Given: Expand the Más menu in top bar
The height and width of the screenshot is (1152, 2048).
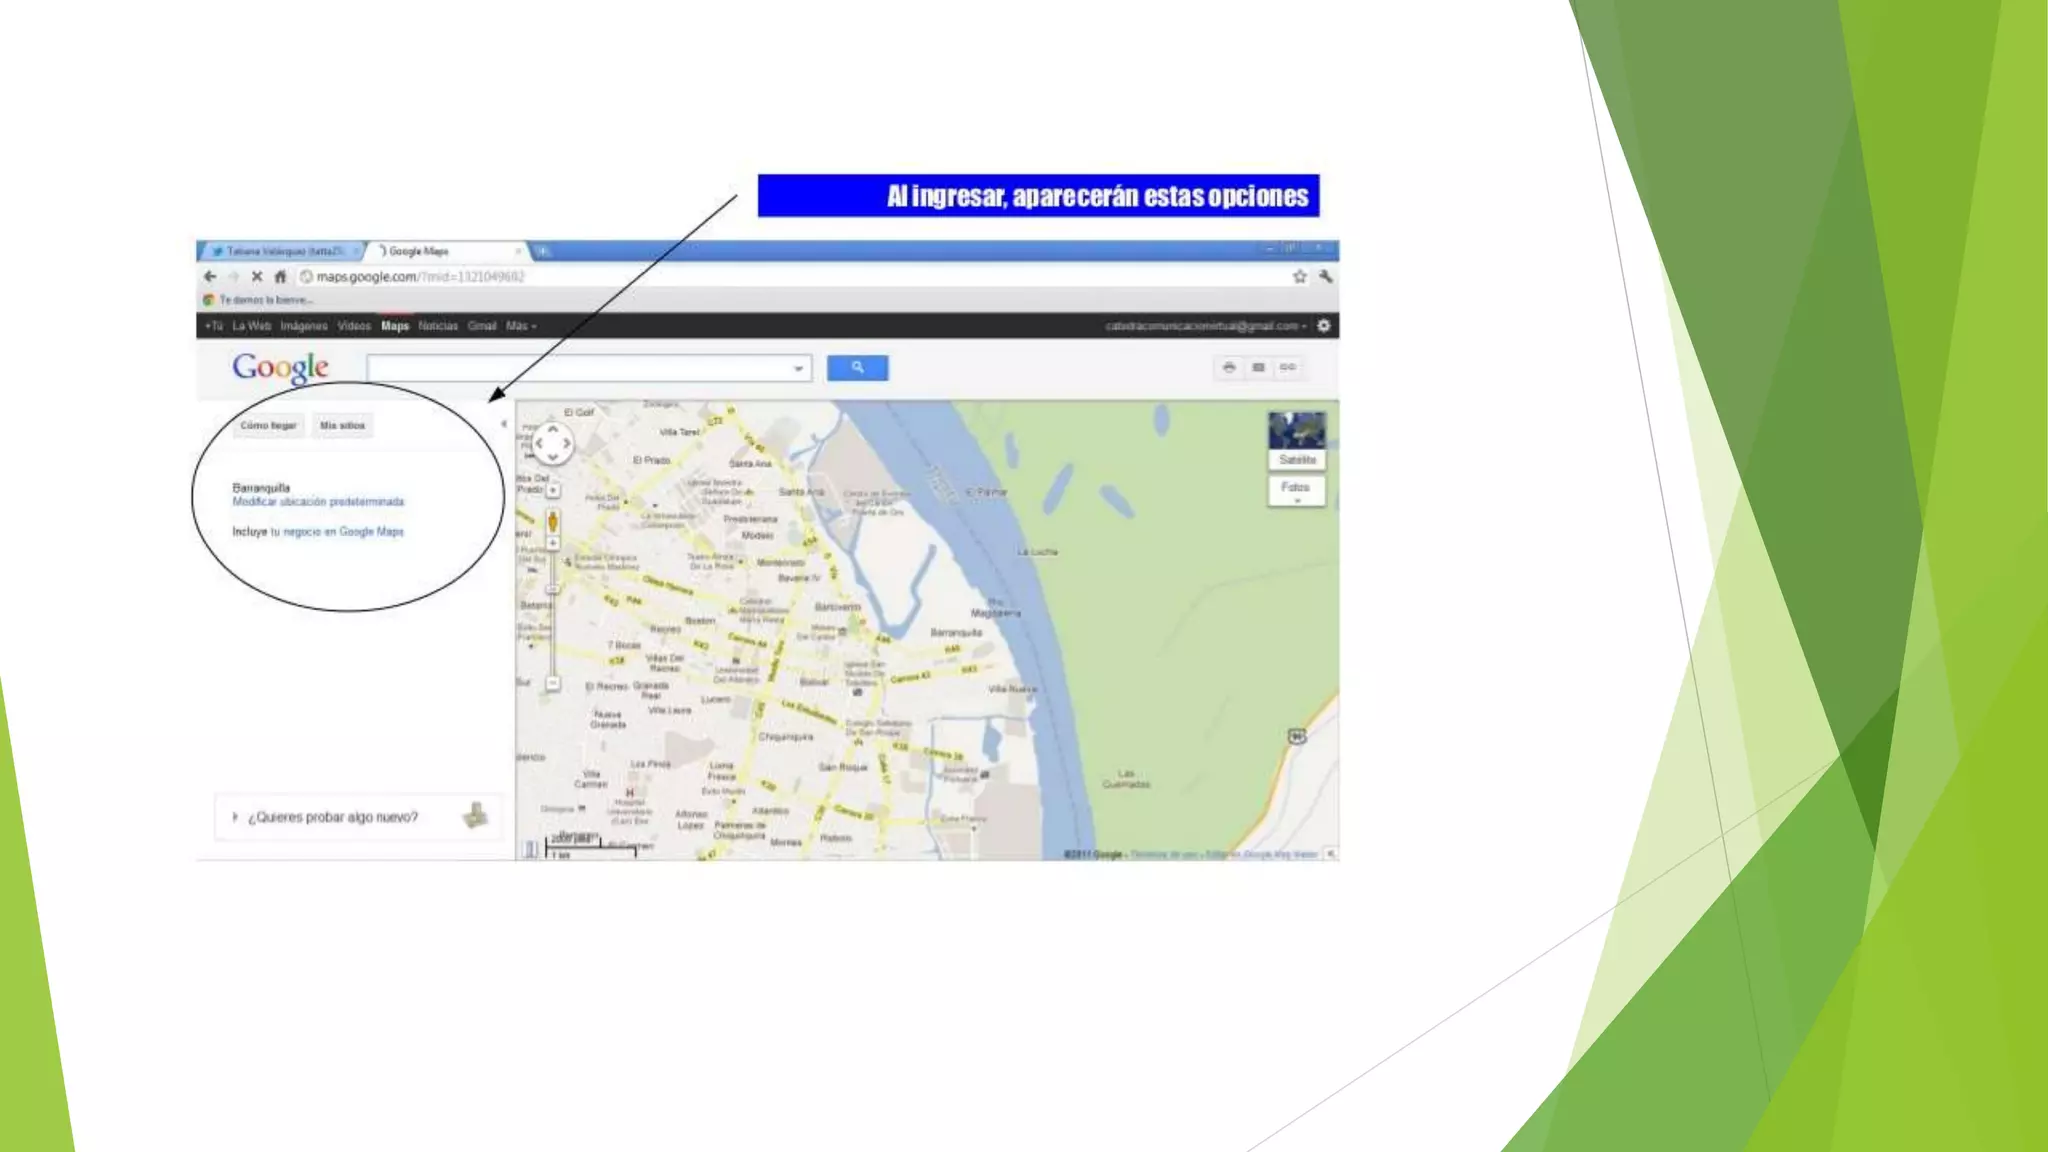Looking at the screenshot, I should [521, 326].
